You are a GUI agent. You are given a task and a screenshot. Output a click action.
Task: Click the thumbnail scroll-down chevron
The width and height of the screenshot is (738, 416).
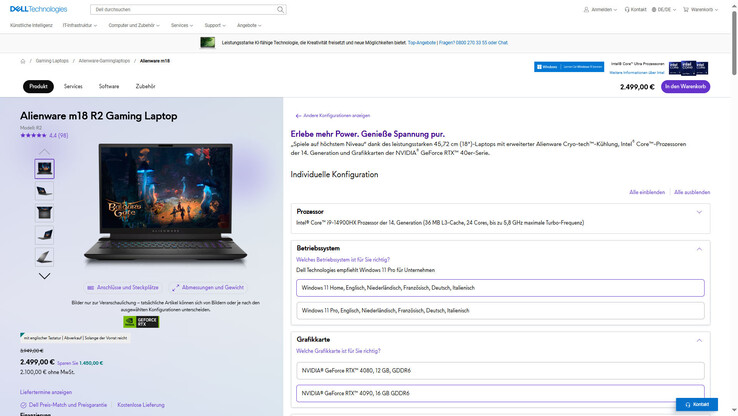coord(44,276)
